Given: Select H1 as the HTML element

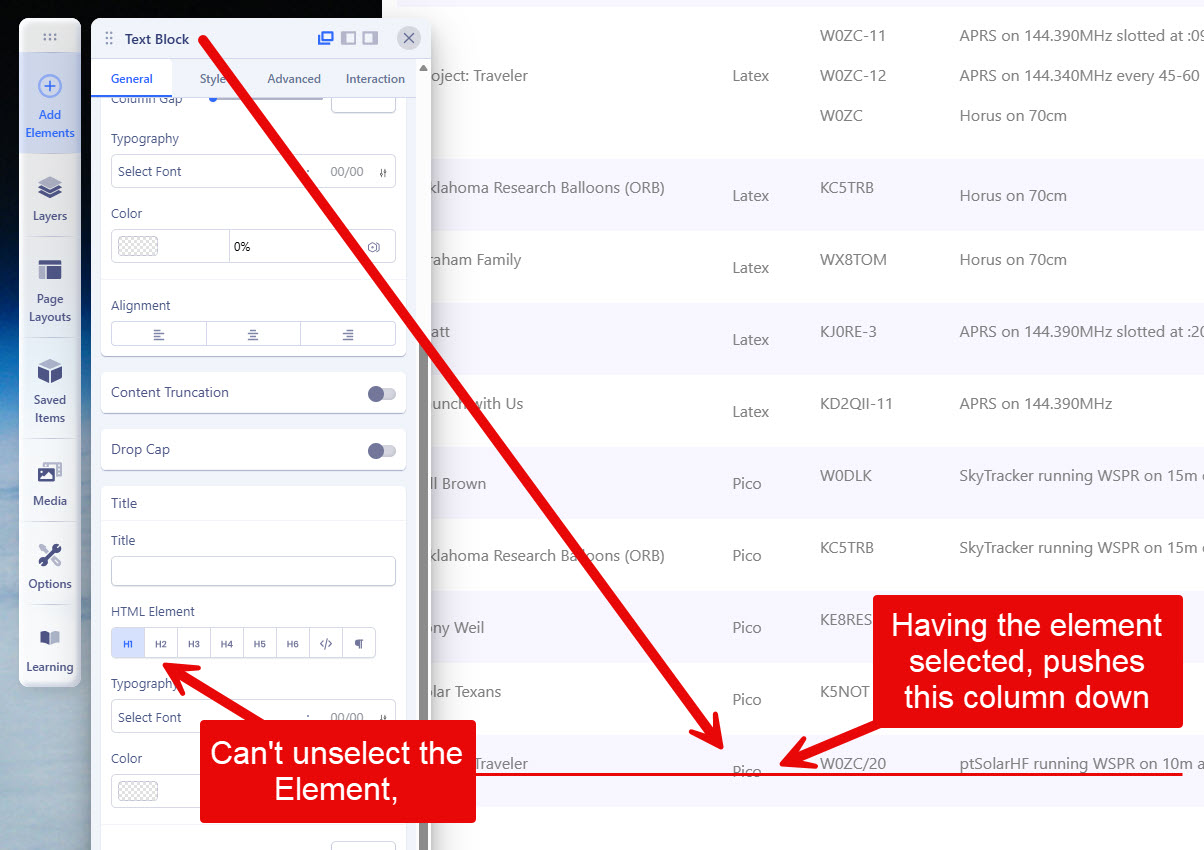Looking at the screenshot, I should click(128, 644).
